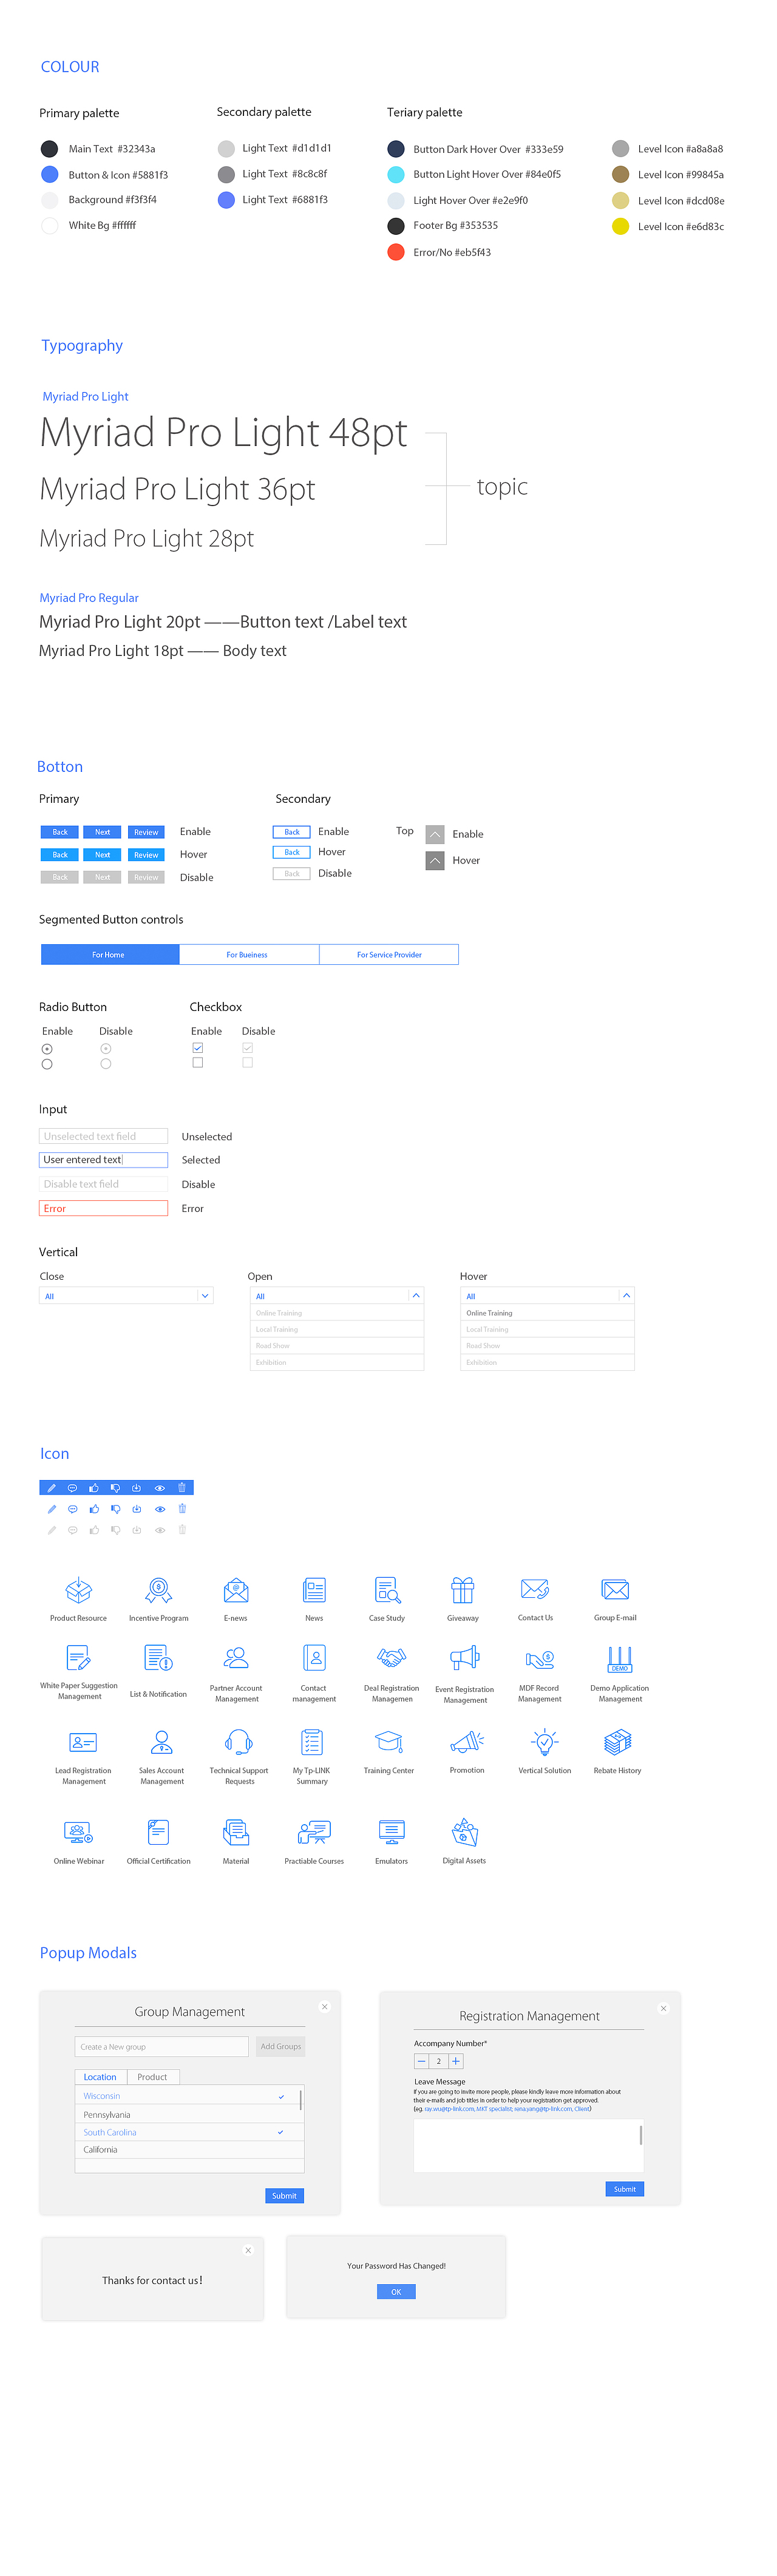Viewport: 777px width, 2576px height.
Task: Click the Create a New group field
Action: (161, 2046)
